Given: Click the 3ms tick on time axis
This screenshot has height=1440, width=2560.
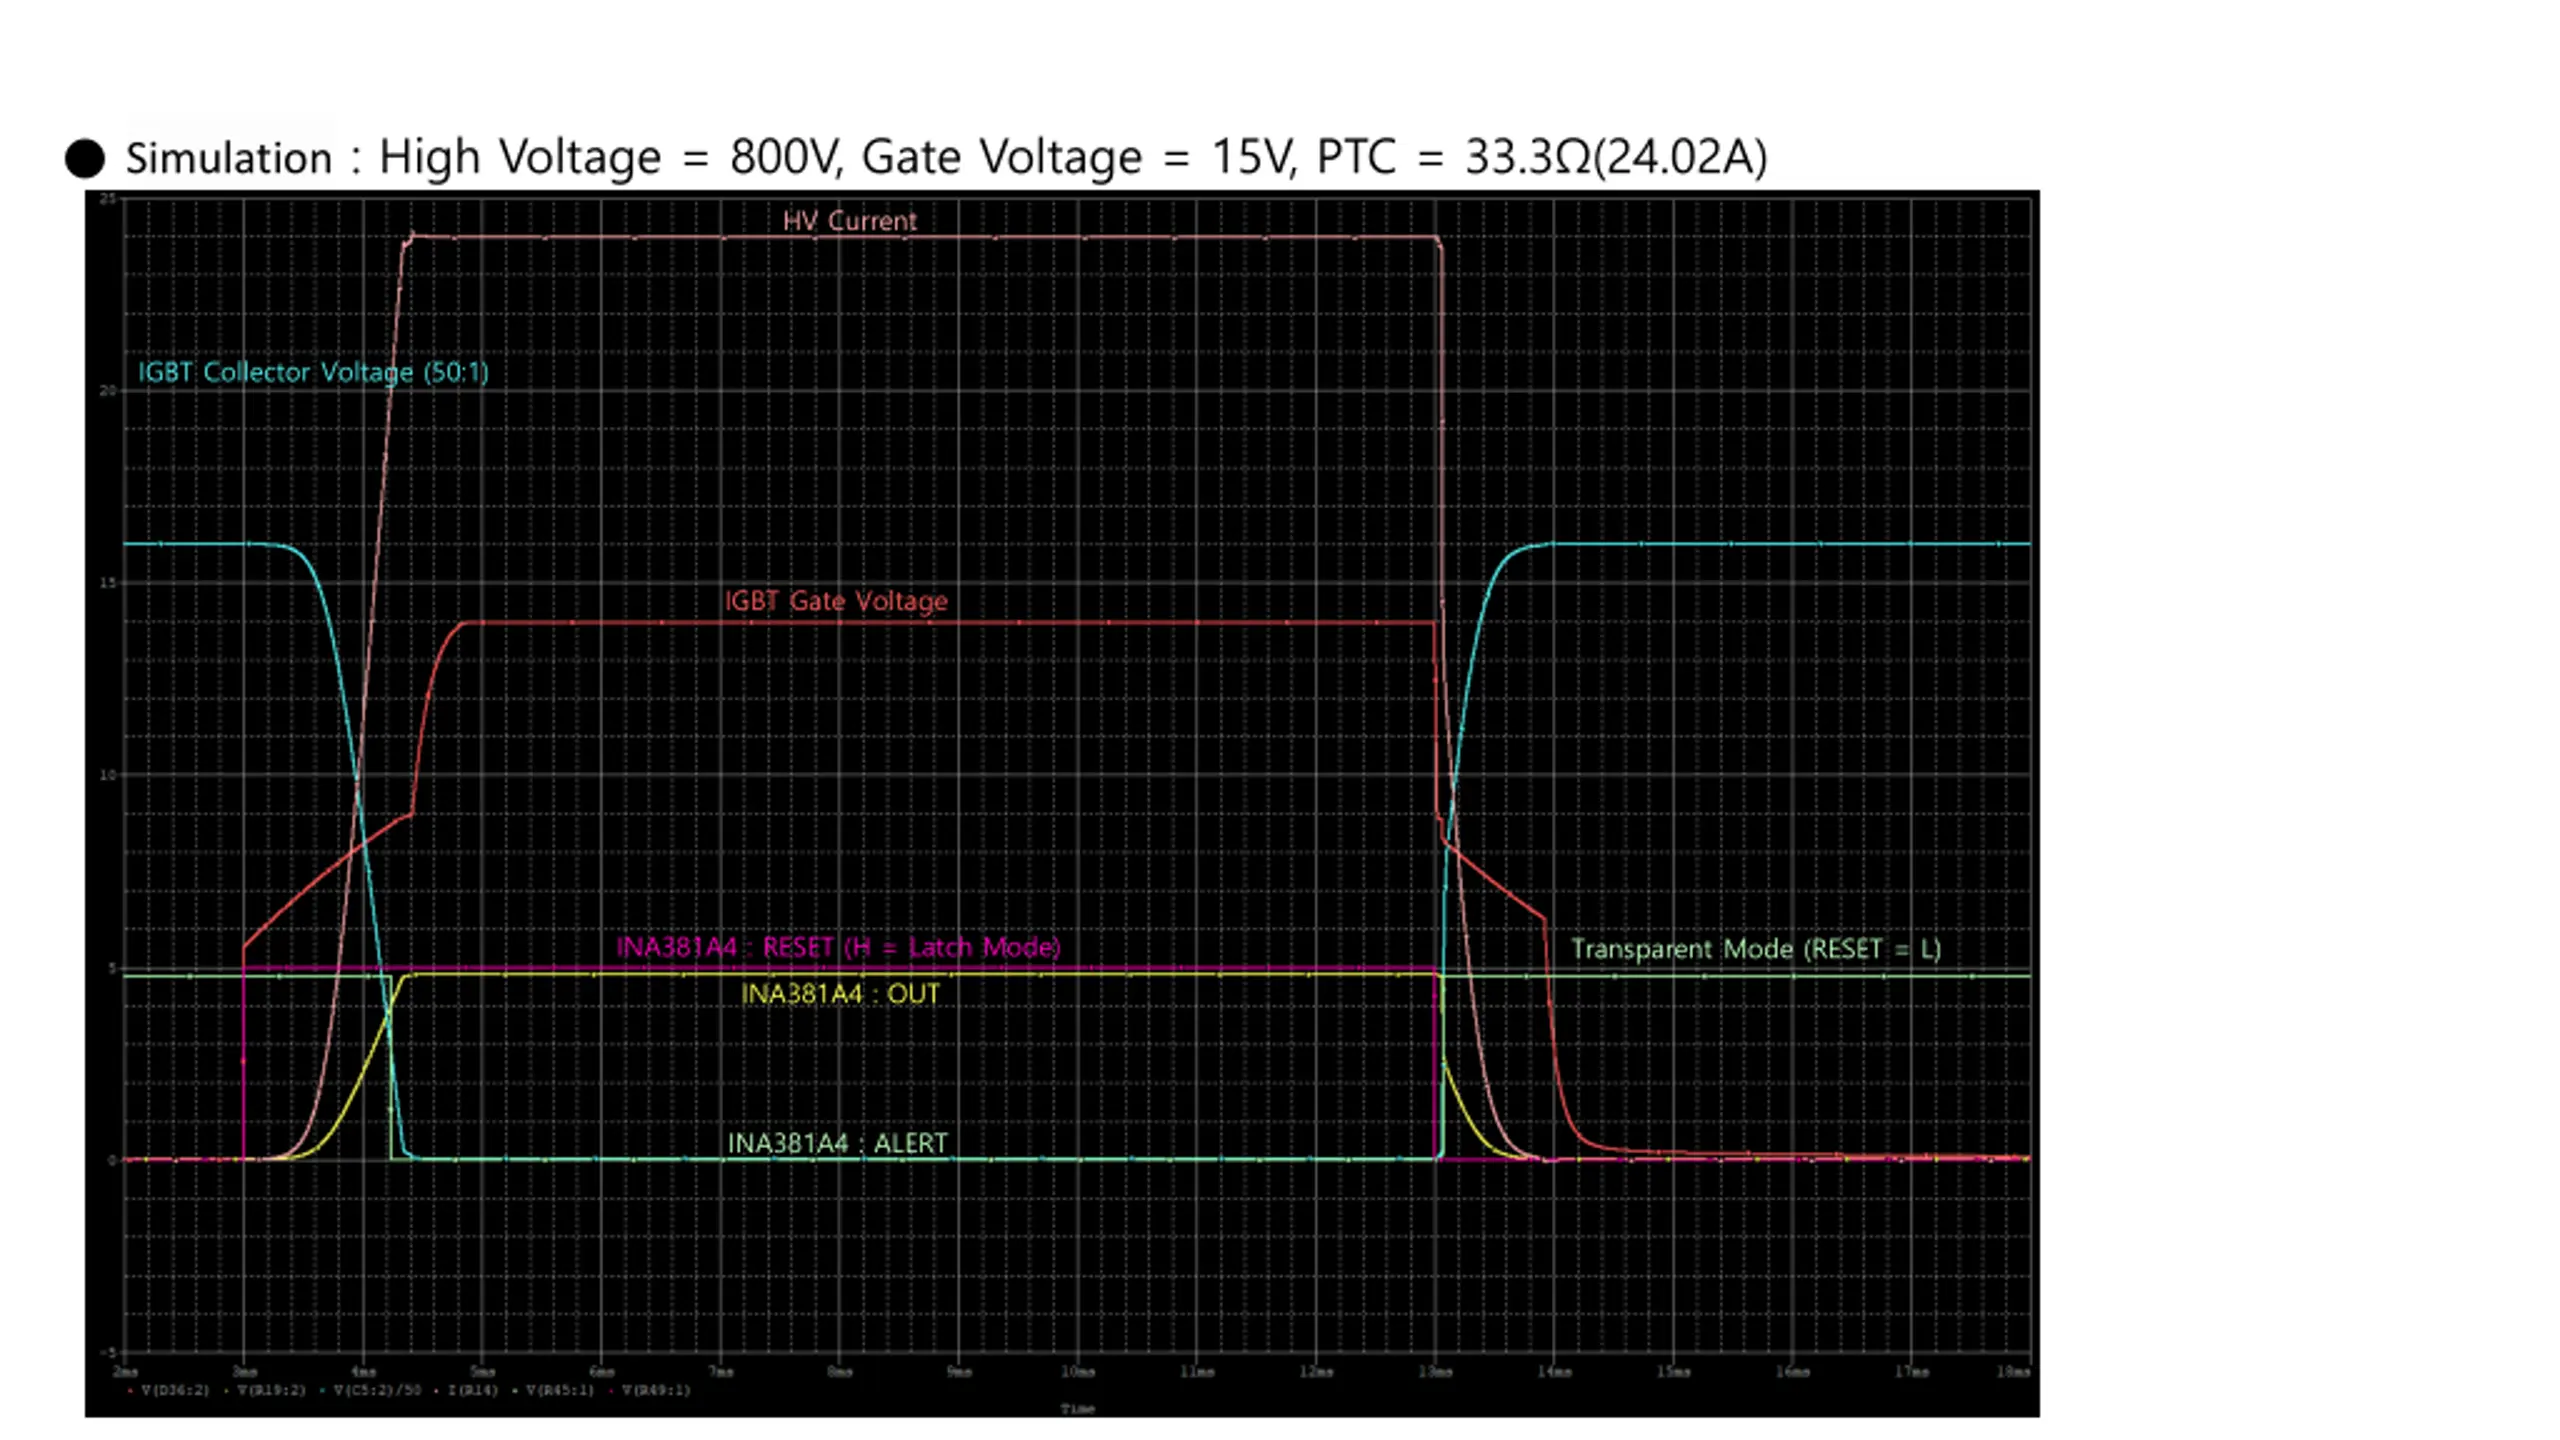Looking at the screenshot, I should 244,1372.
